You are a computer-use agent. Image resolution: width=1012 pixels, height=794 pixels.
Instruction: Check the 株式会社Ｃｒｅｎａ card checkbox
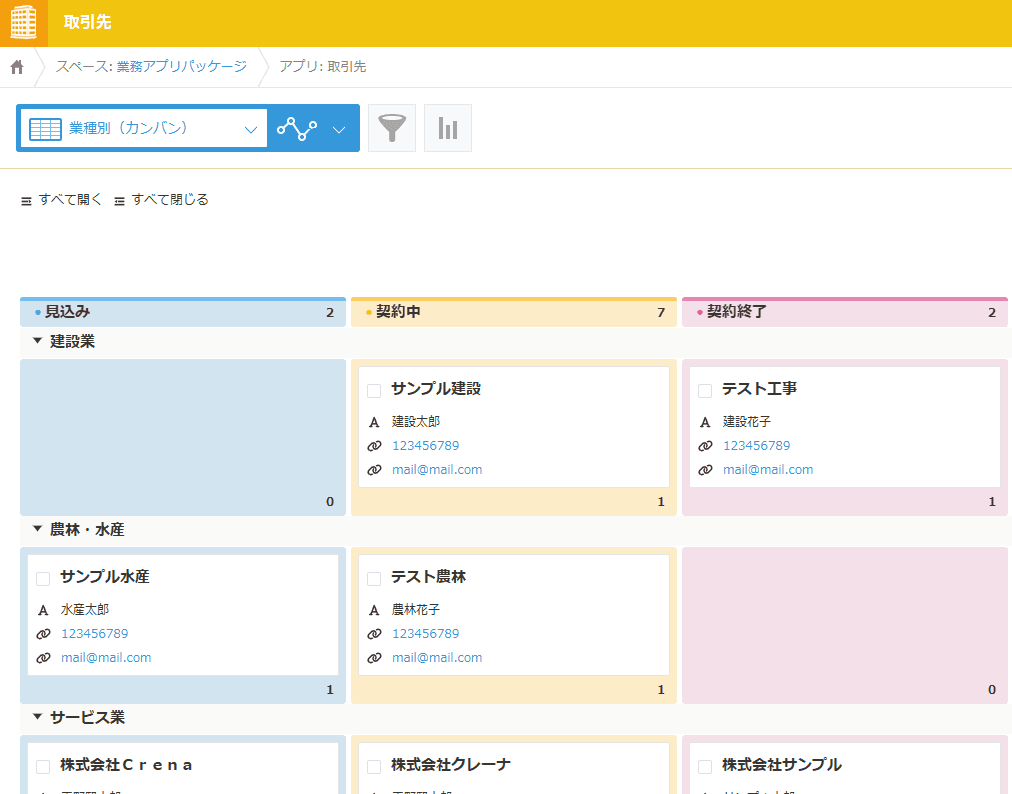click(x=43, y=766)
